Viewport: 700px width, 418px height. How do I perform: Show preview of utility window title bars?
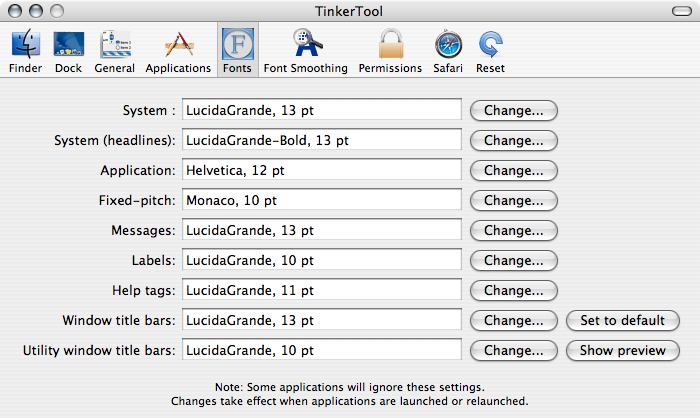click(x=622, y=351)
